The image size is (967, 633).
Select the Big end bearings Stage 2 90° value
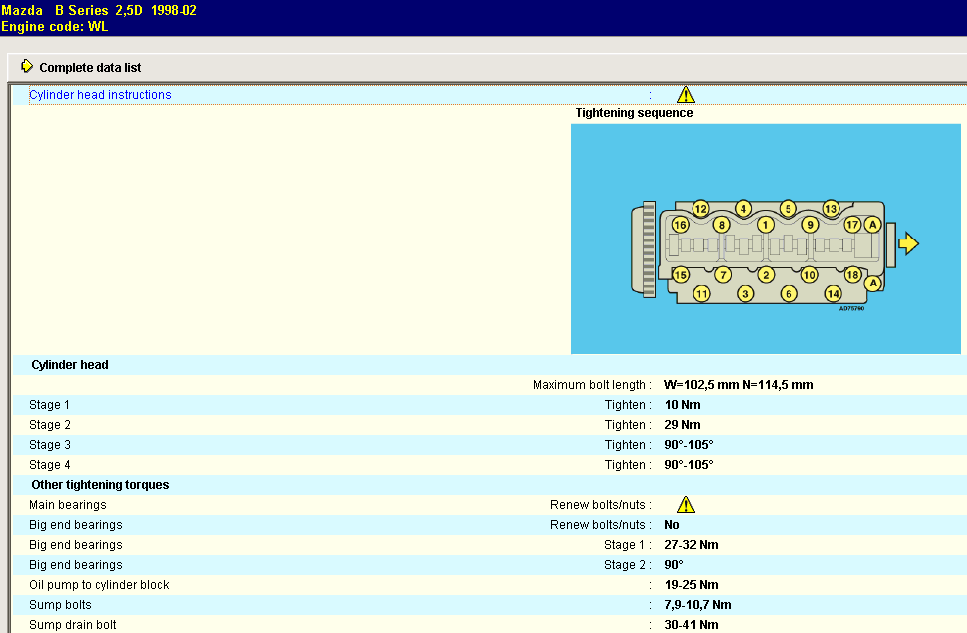tap(673, 565)
